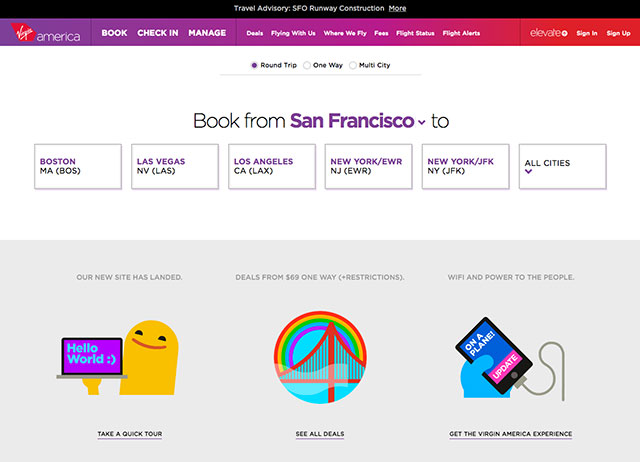The width and height of the screenshot is (640, 462).
Task: Click Take a Quick Tour link
Action: 130,434
